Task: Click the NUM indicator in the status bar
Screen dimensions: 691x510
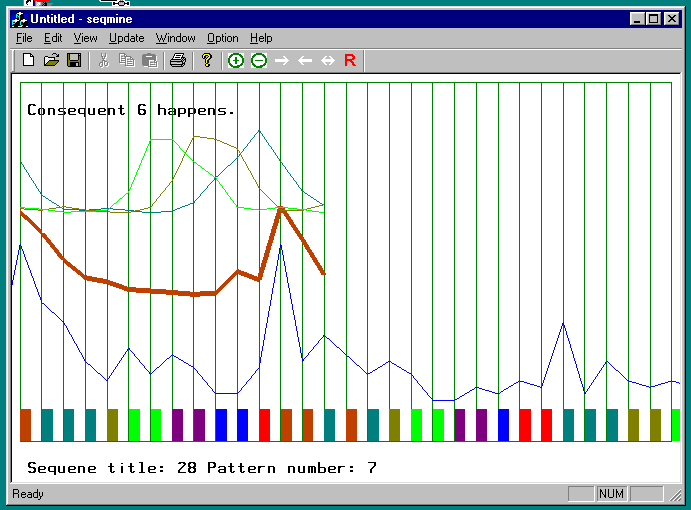Action: pos(611,494)
